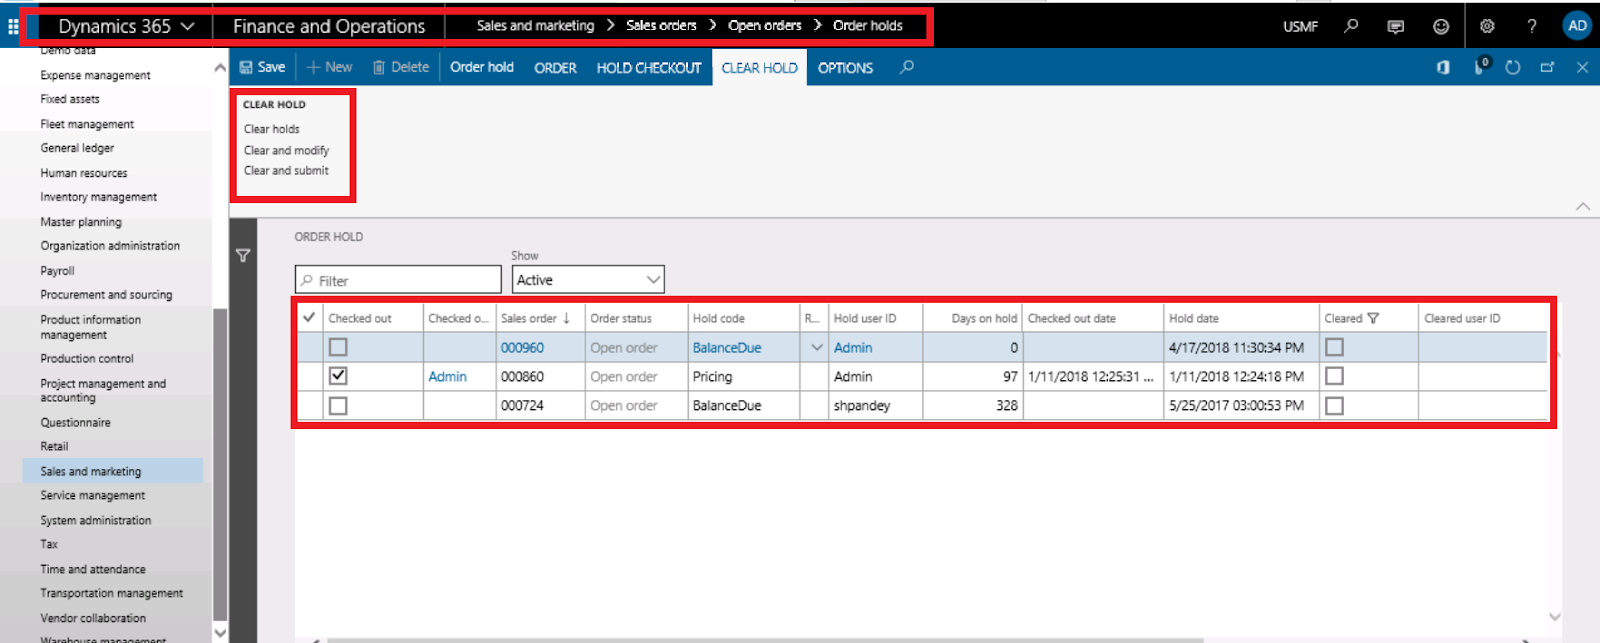Open Inventory management module
Screen dimensions: 1600x643
(x=98, y=197)
